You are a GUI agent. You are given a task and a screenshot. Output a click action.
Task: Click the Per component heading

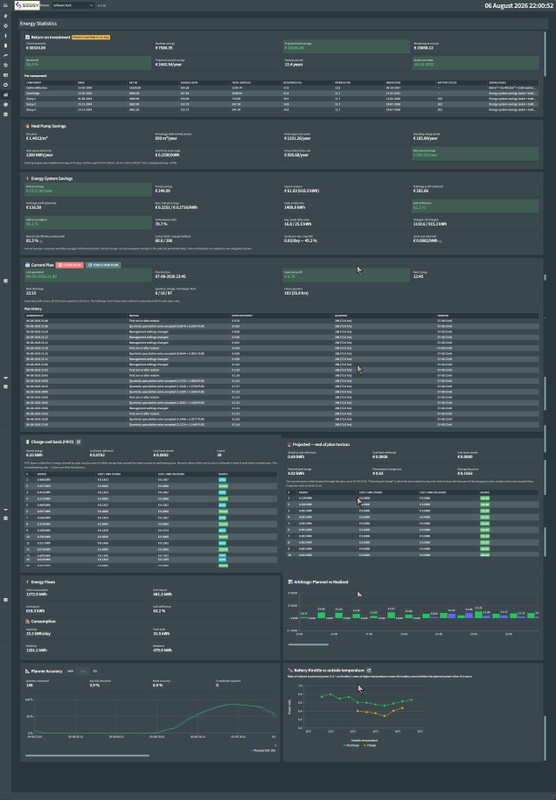(x=36, y=76)
